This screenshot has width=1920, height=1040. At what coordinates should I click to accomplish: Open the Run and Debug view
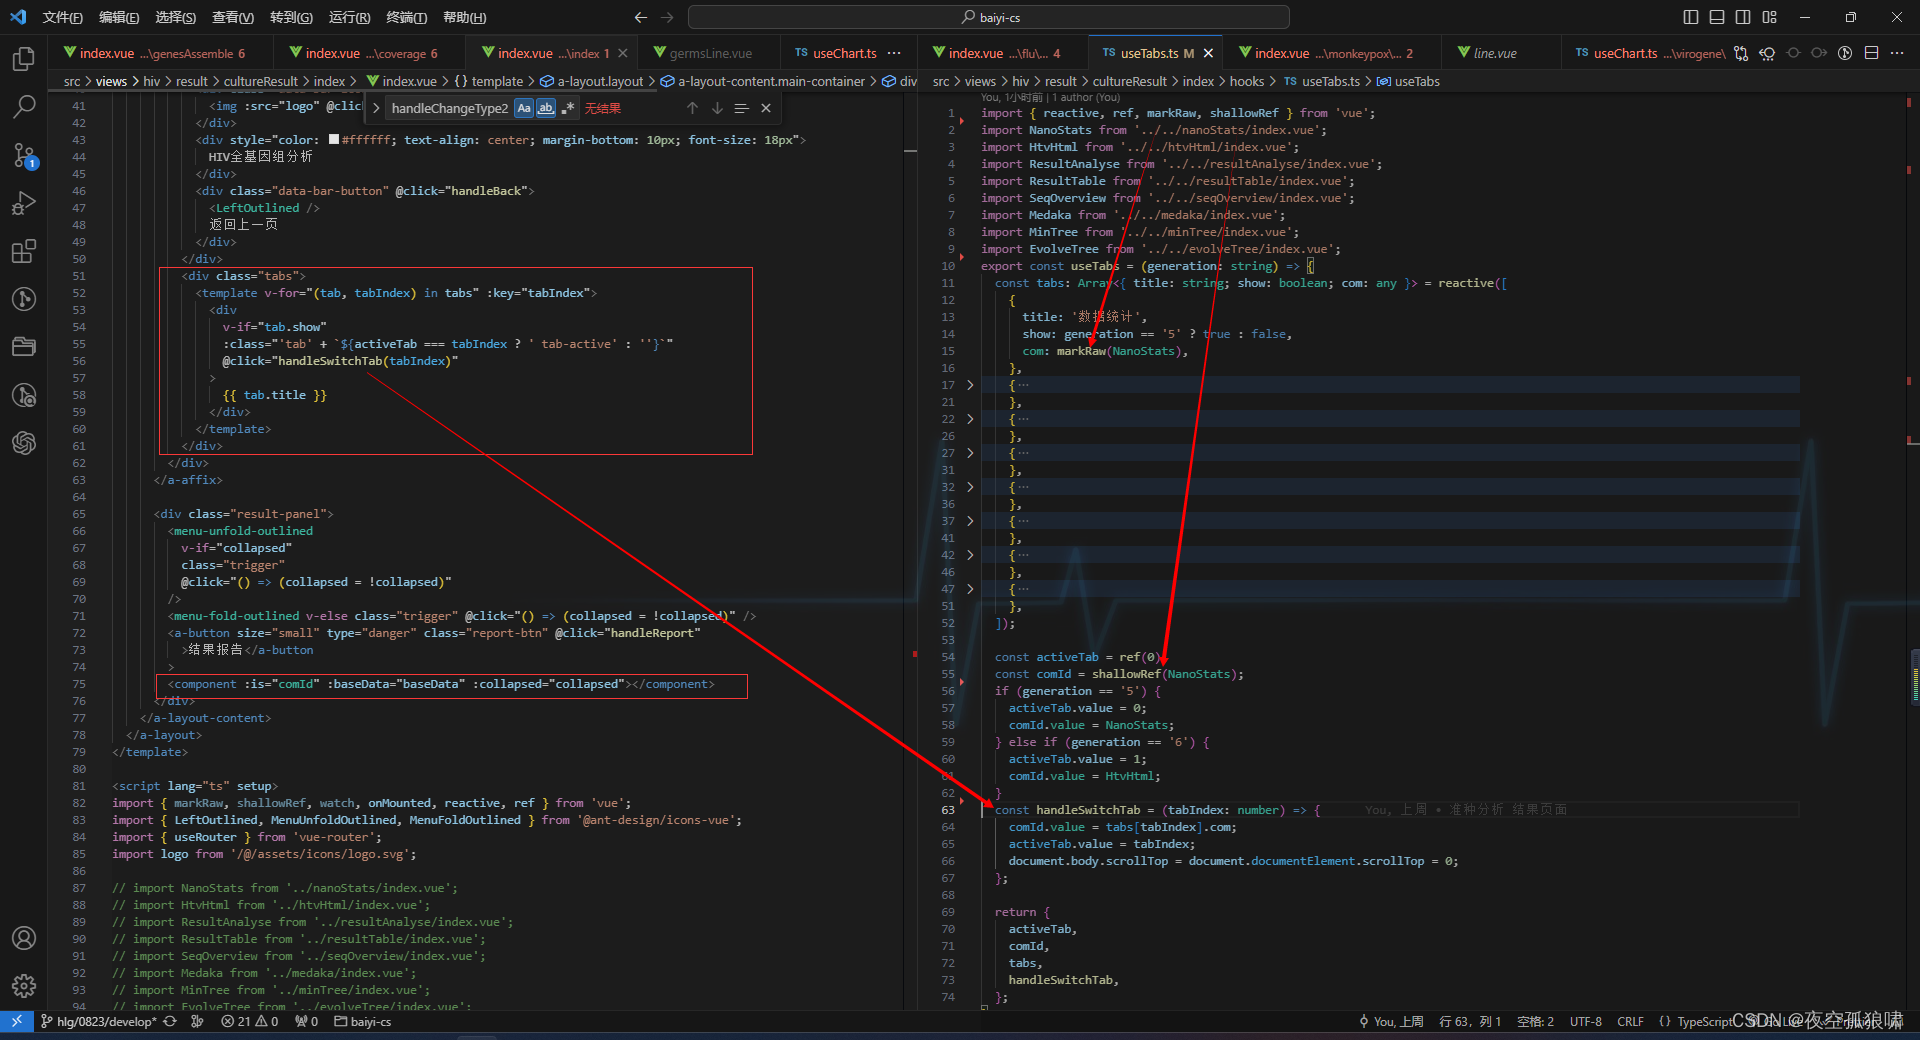pyautogui.click(x=24, y=203)
